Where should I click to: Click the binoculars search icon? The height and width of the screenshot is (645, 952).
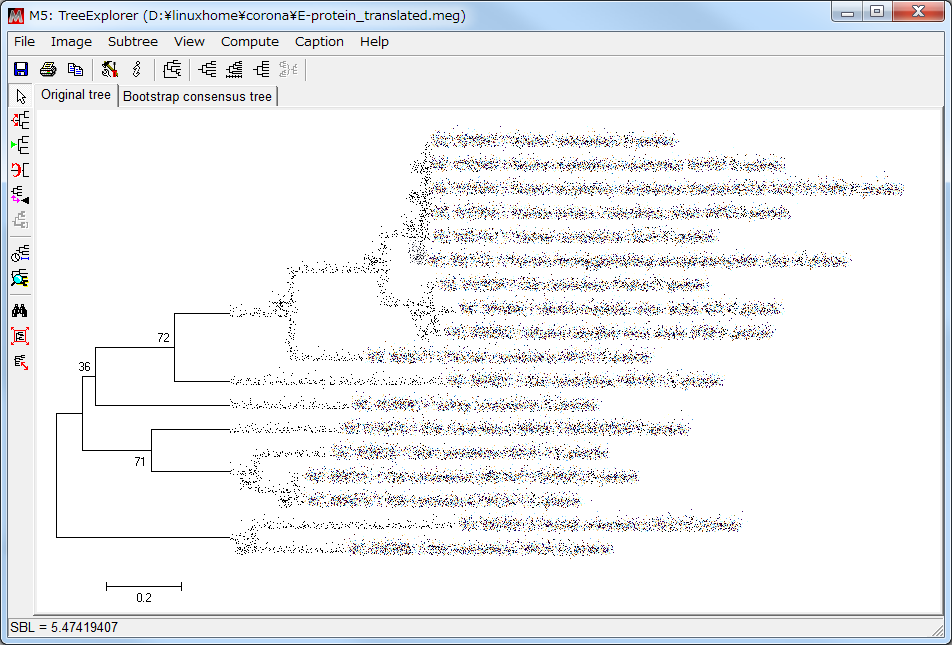click(20, 311)
